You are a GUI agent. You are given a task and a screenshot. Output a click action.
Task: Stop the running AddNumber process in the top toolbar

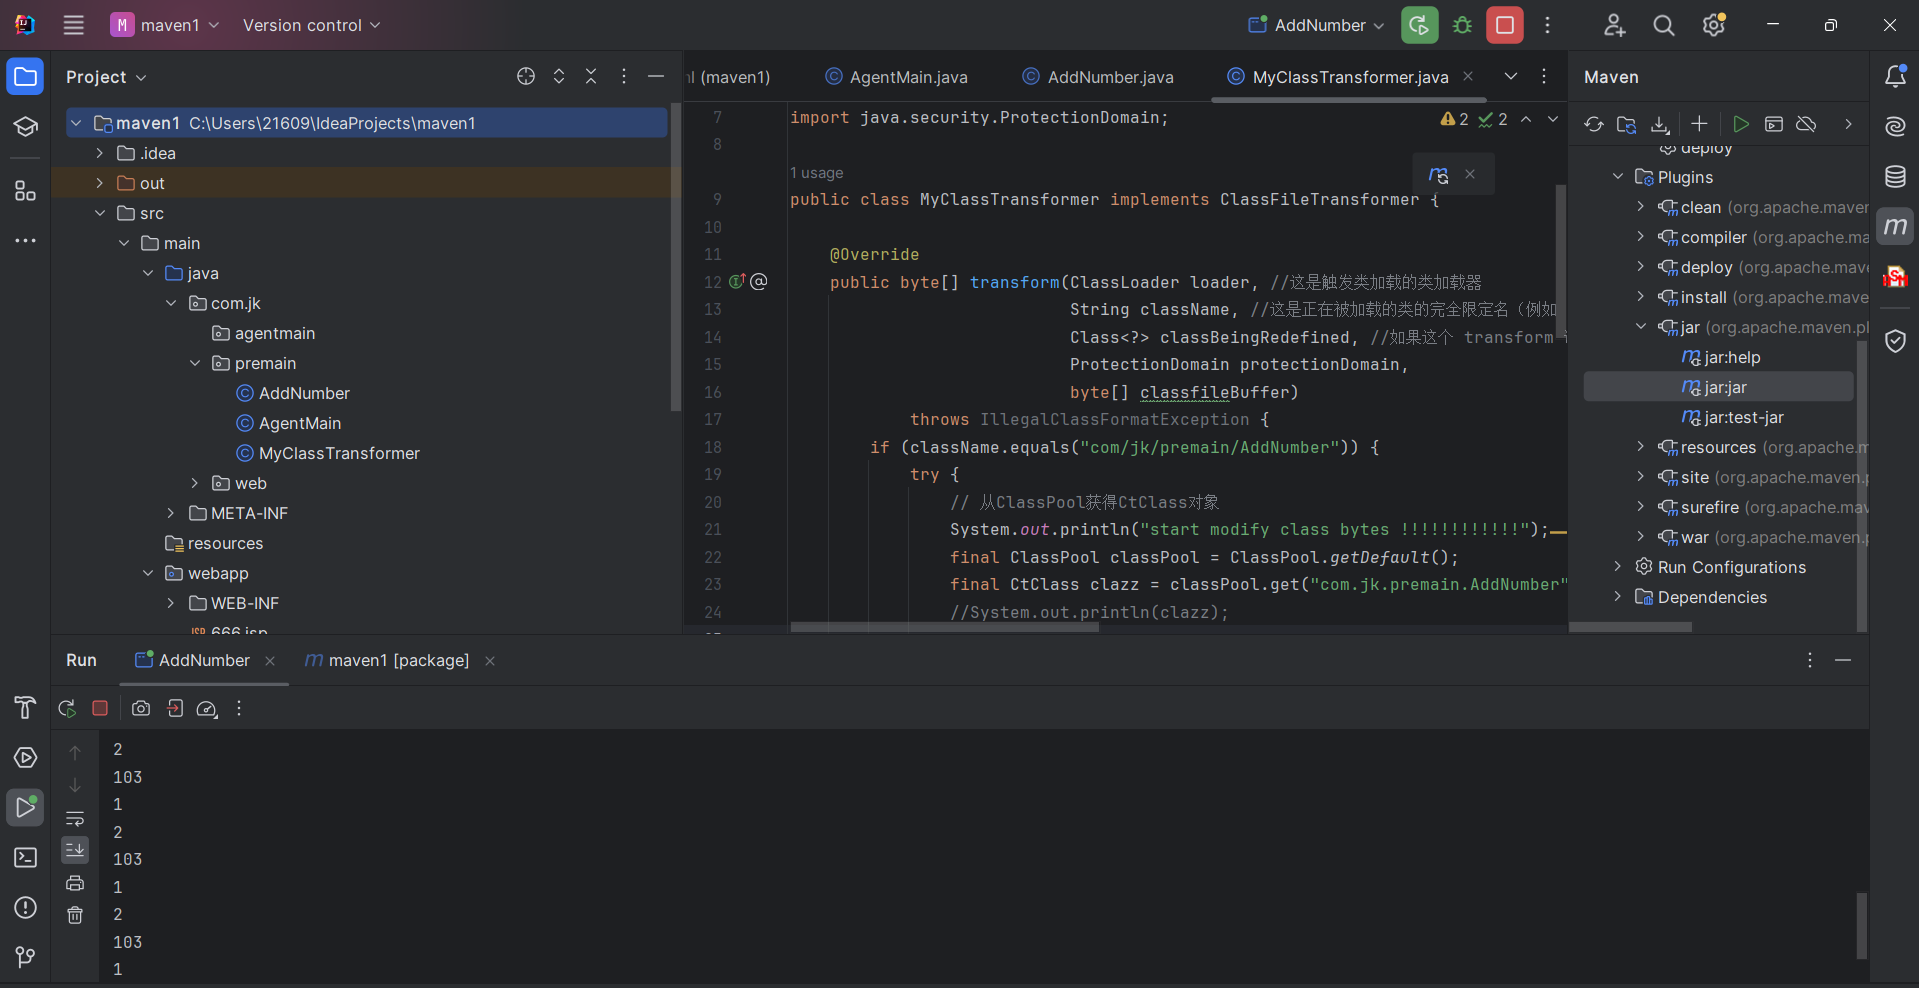tap(1504, 25)
